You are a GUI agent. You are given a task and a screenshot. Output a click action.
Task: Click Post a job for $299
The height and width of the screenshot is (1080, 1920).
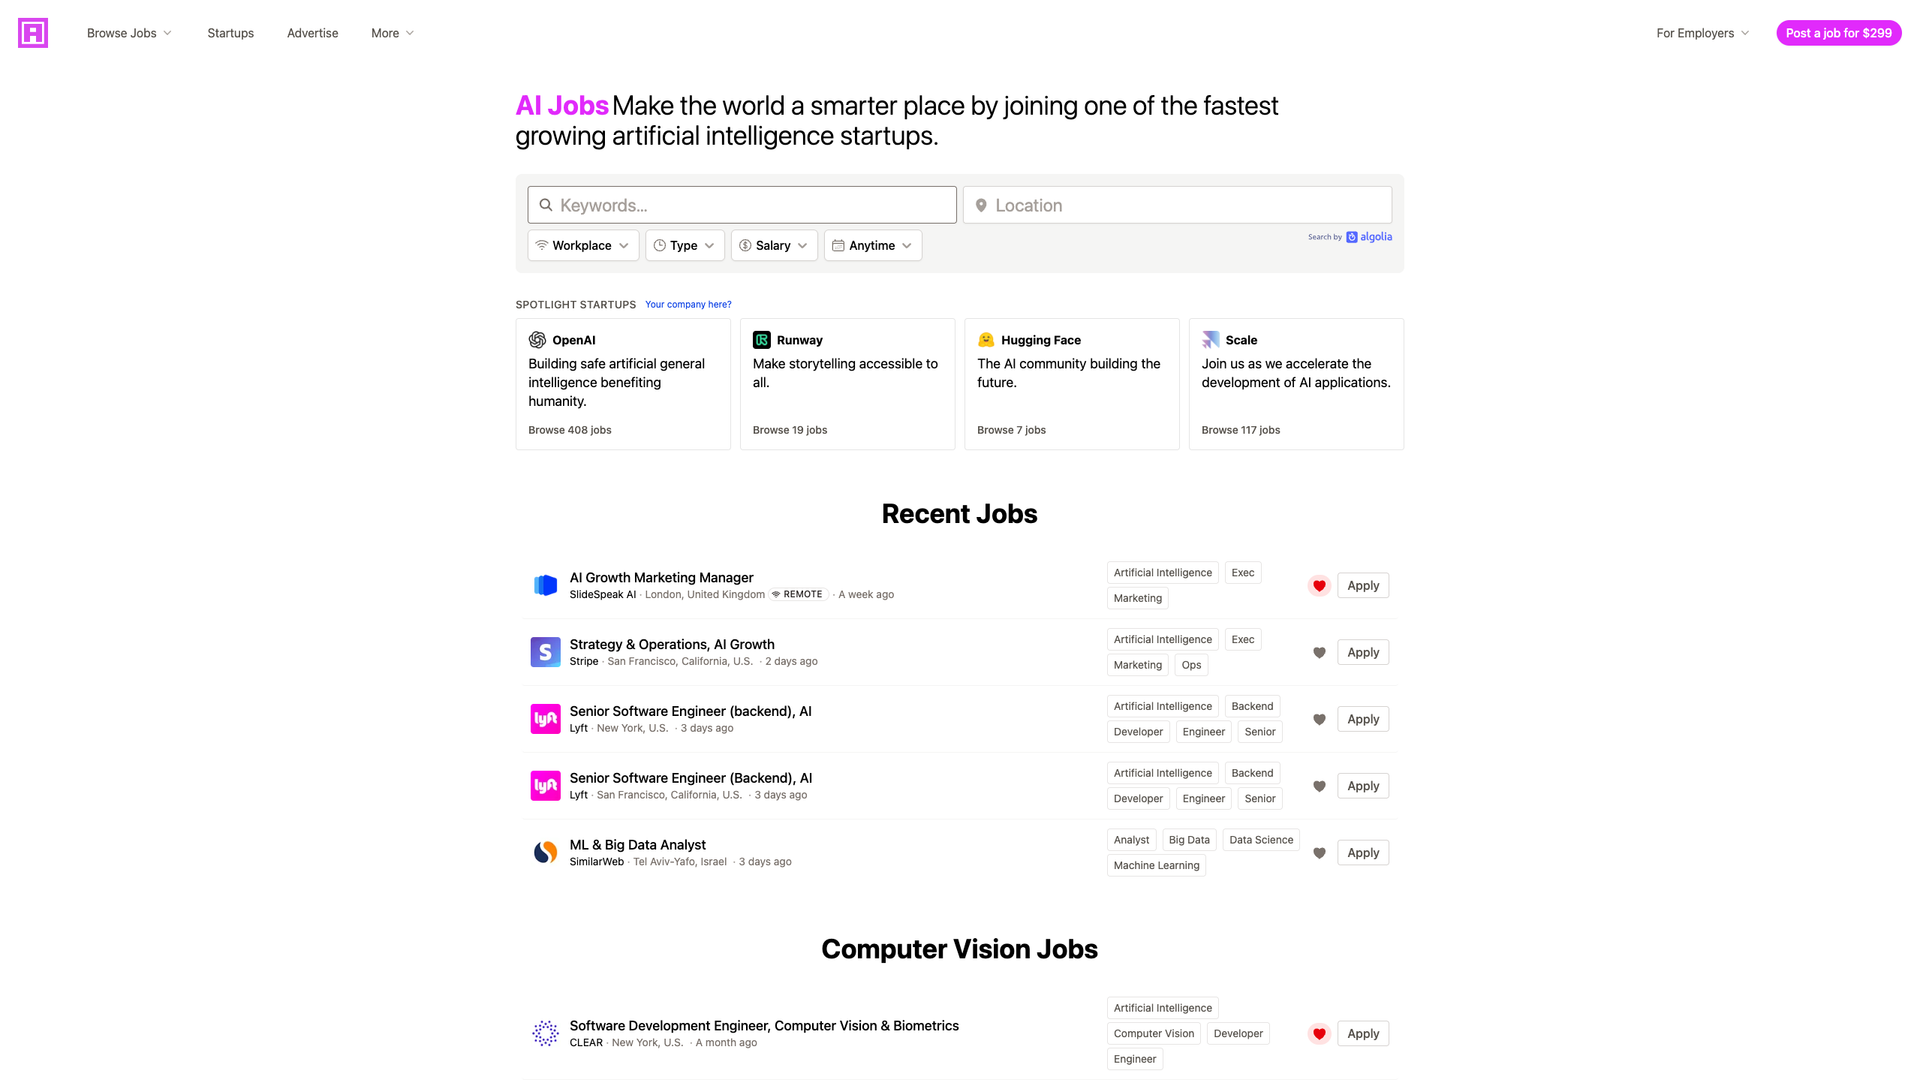point(1838,33)
